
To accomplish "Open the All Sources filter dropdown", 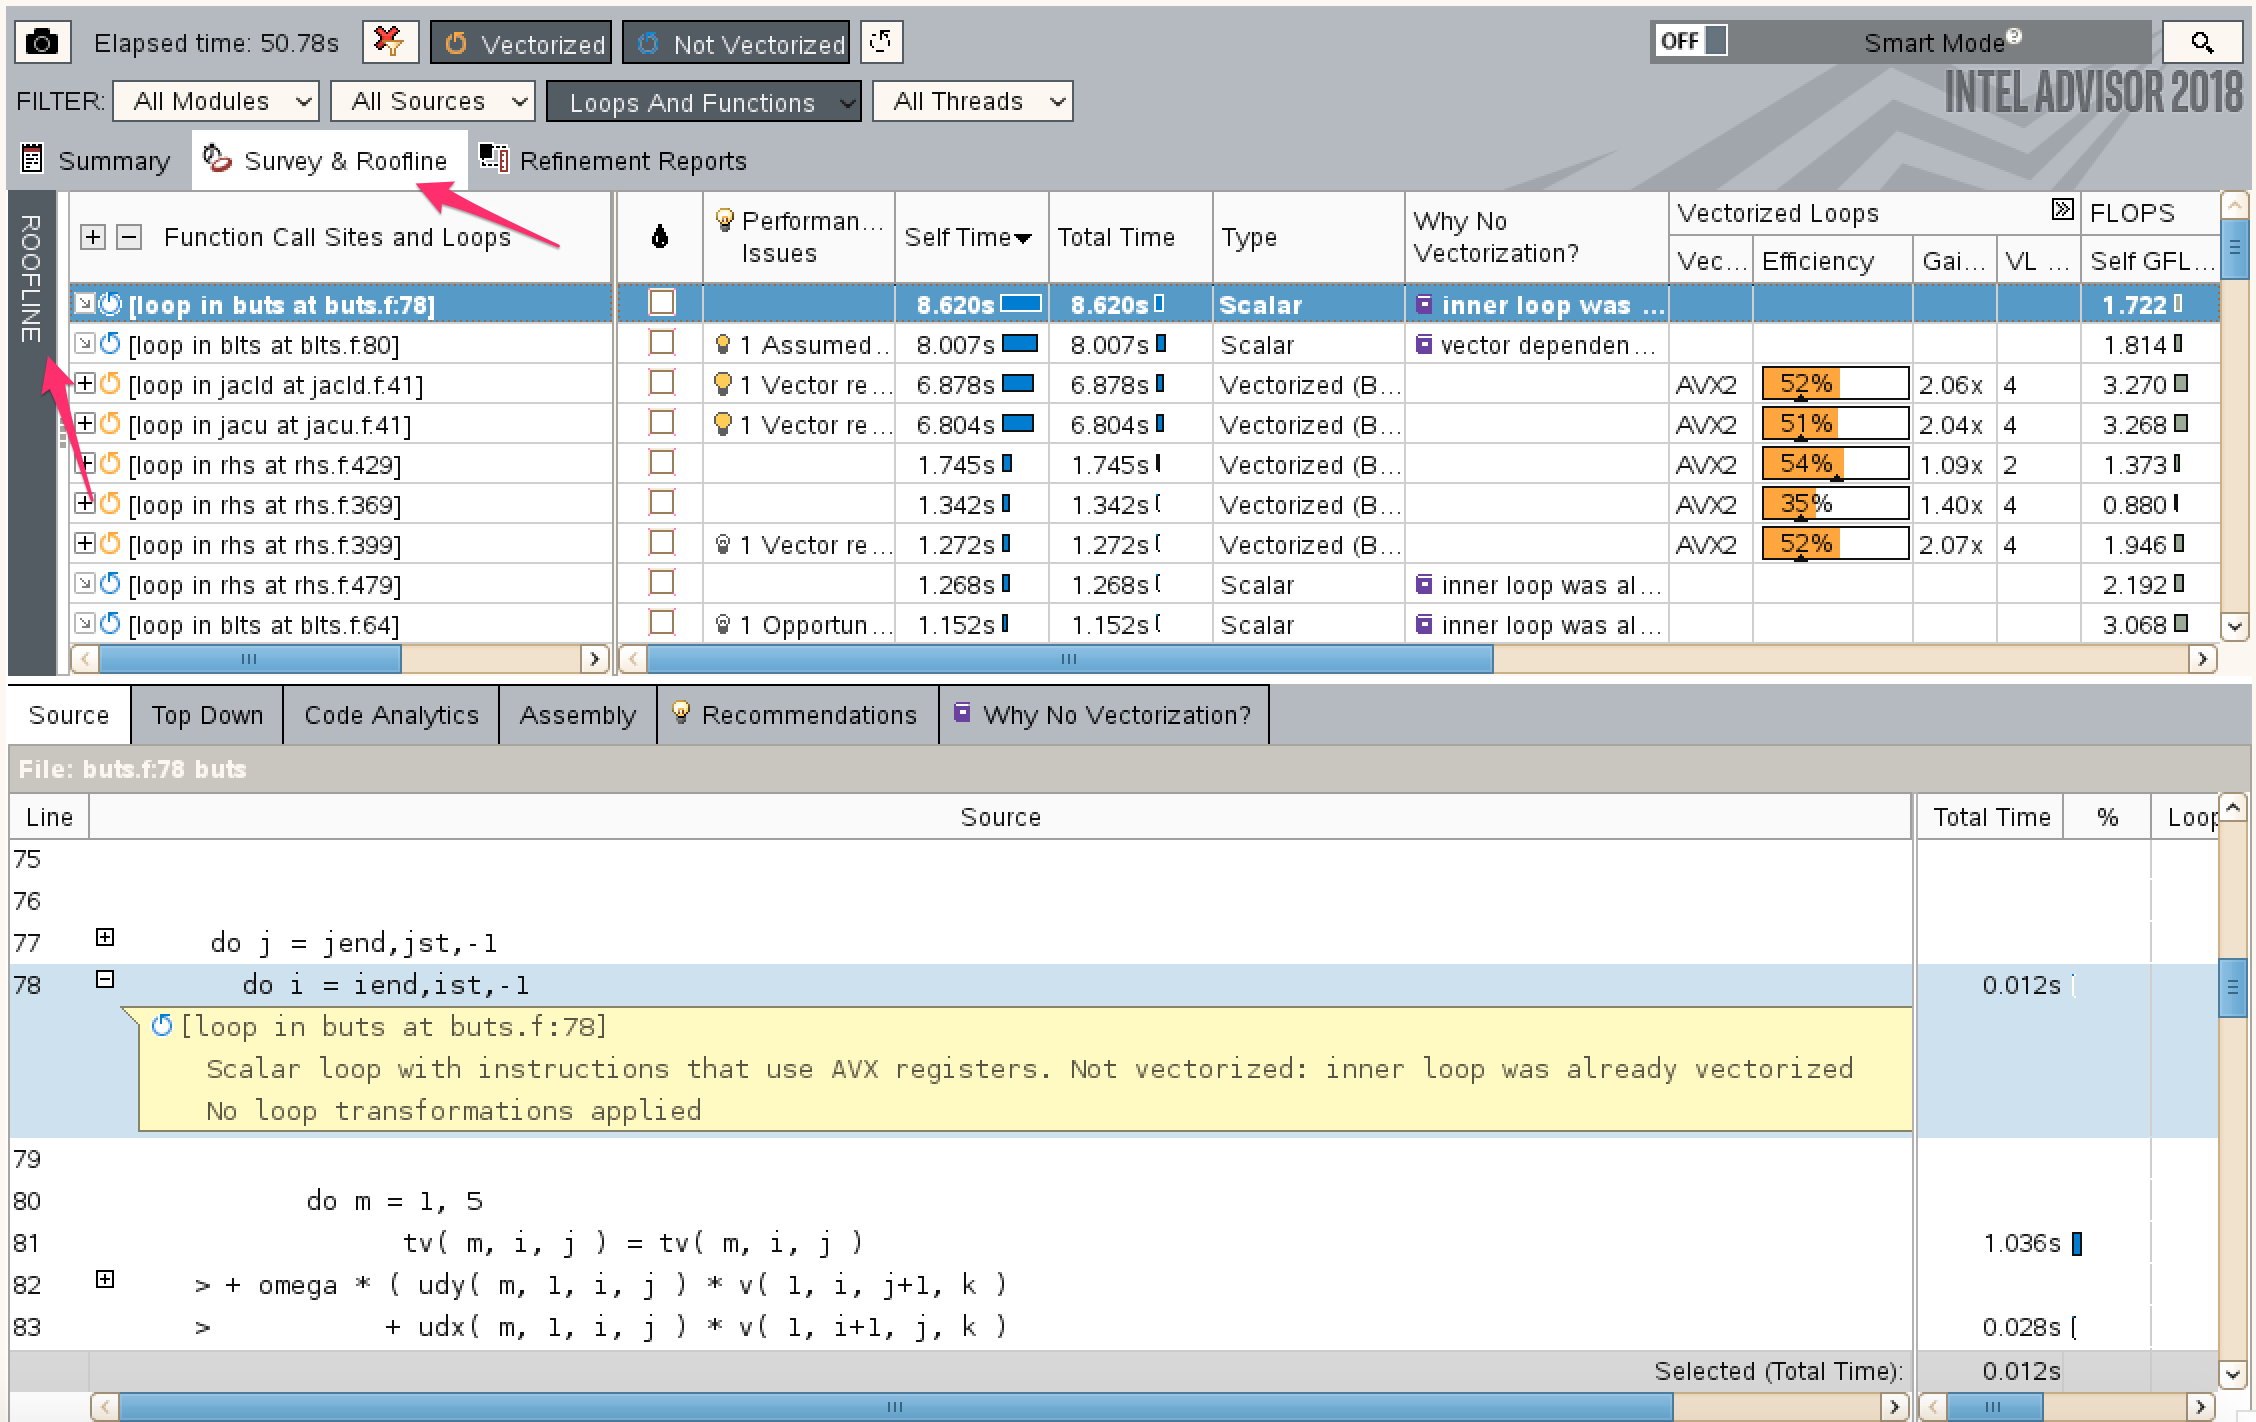I will tap(433, 101).
